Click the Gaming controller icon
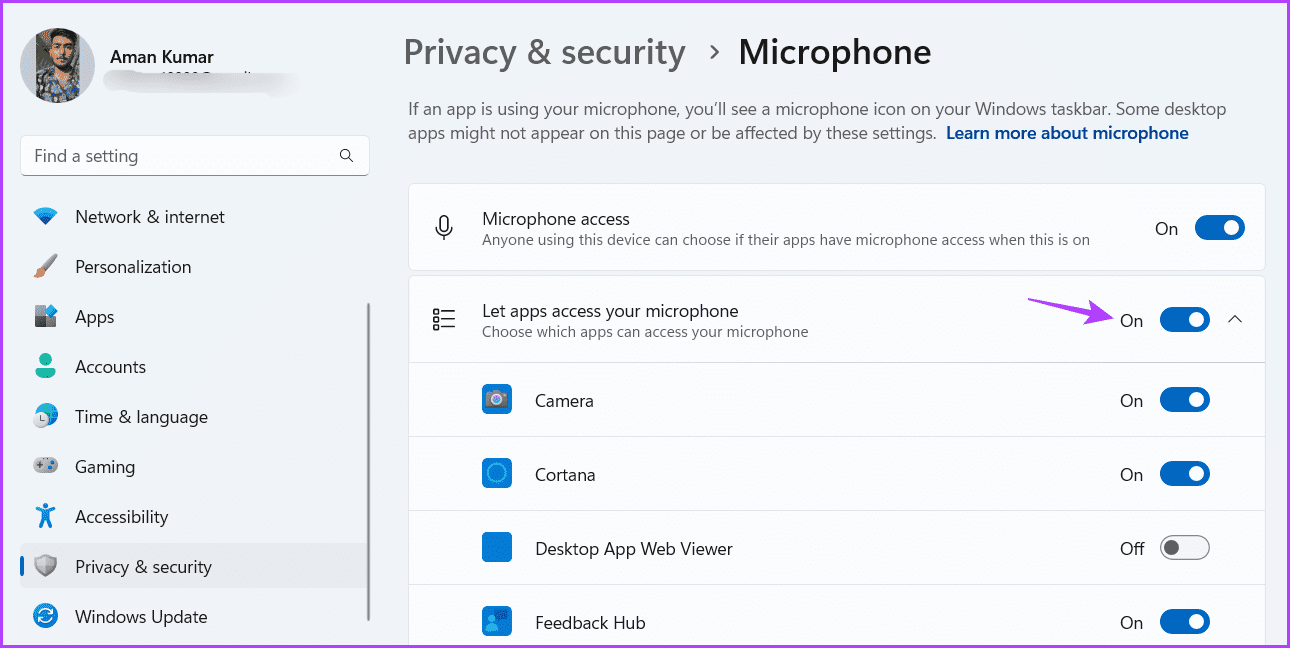 click(45, 466)
